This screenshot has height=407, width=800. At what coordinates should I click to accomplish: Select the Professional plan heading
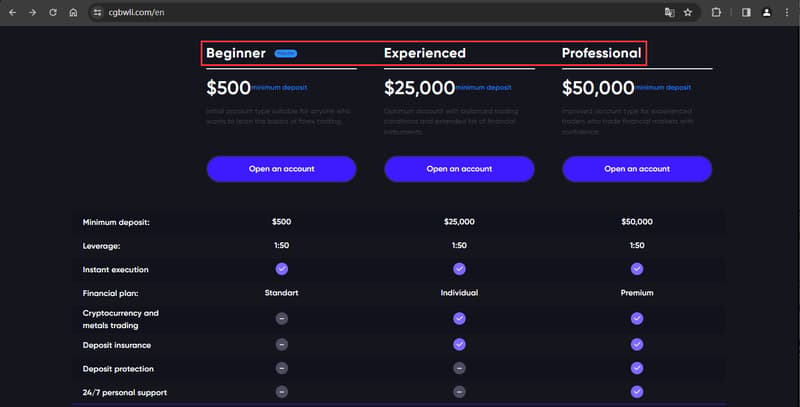tap(602, 53)
